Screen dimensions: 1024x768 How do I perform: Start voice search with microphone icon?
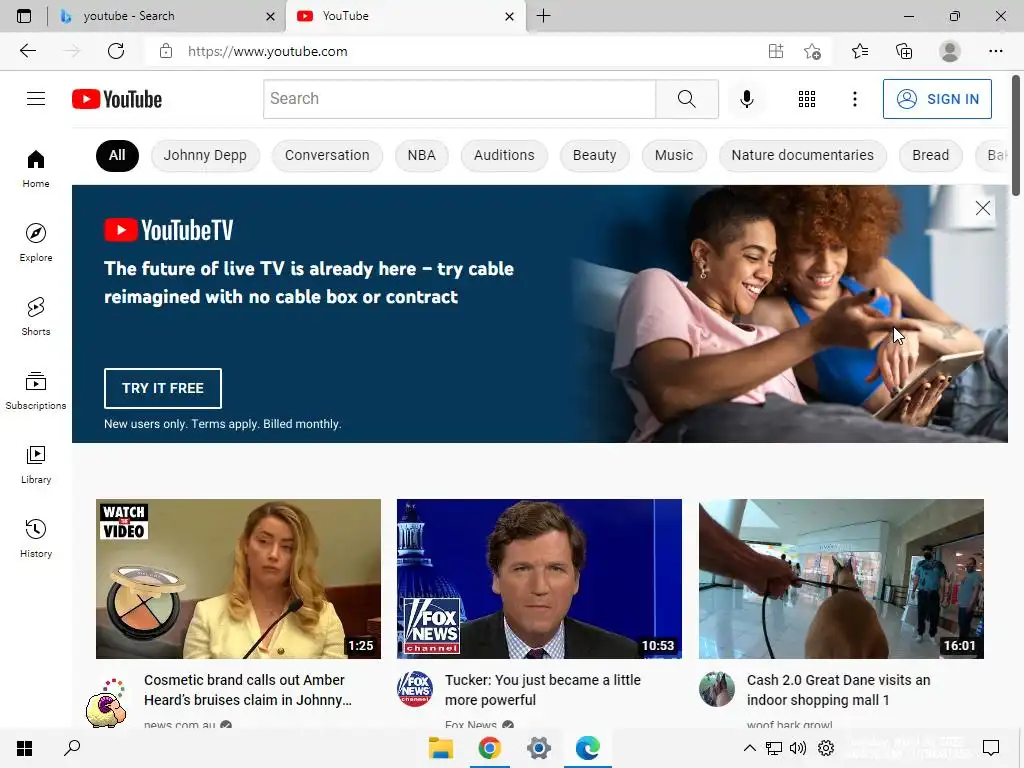746,99
